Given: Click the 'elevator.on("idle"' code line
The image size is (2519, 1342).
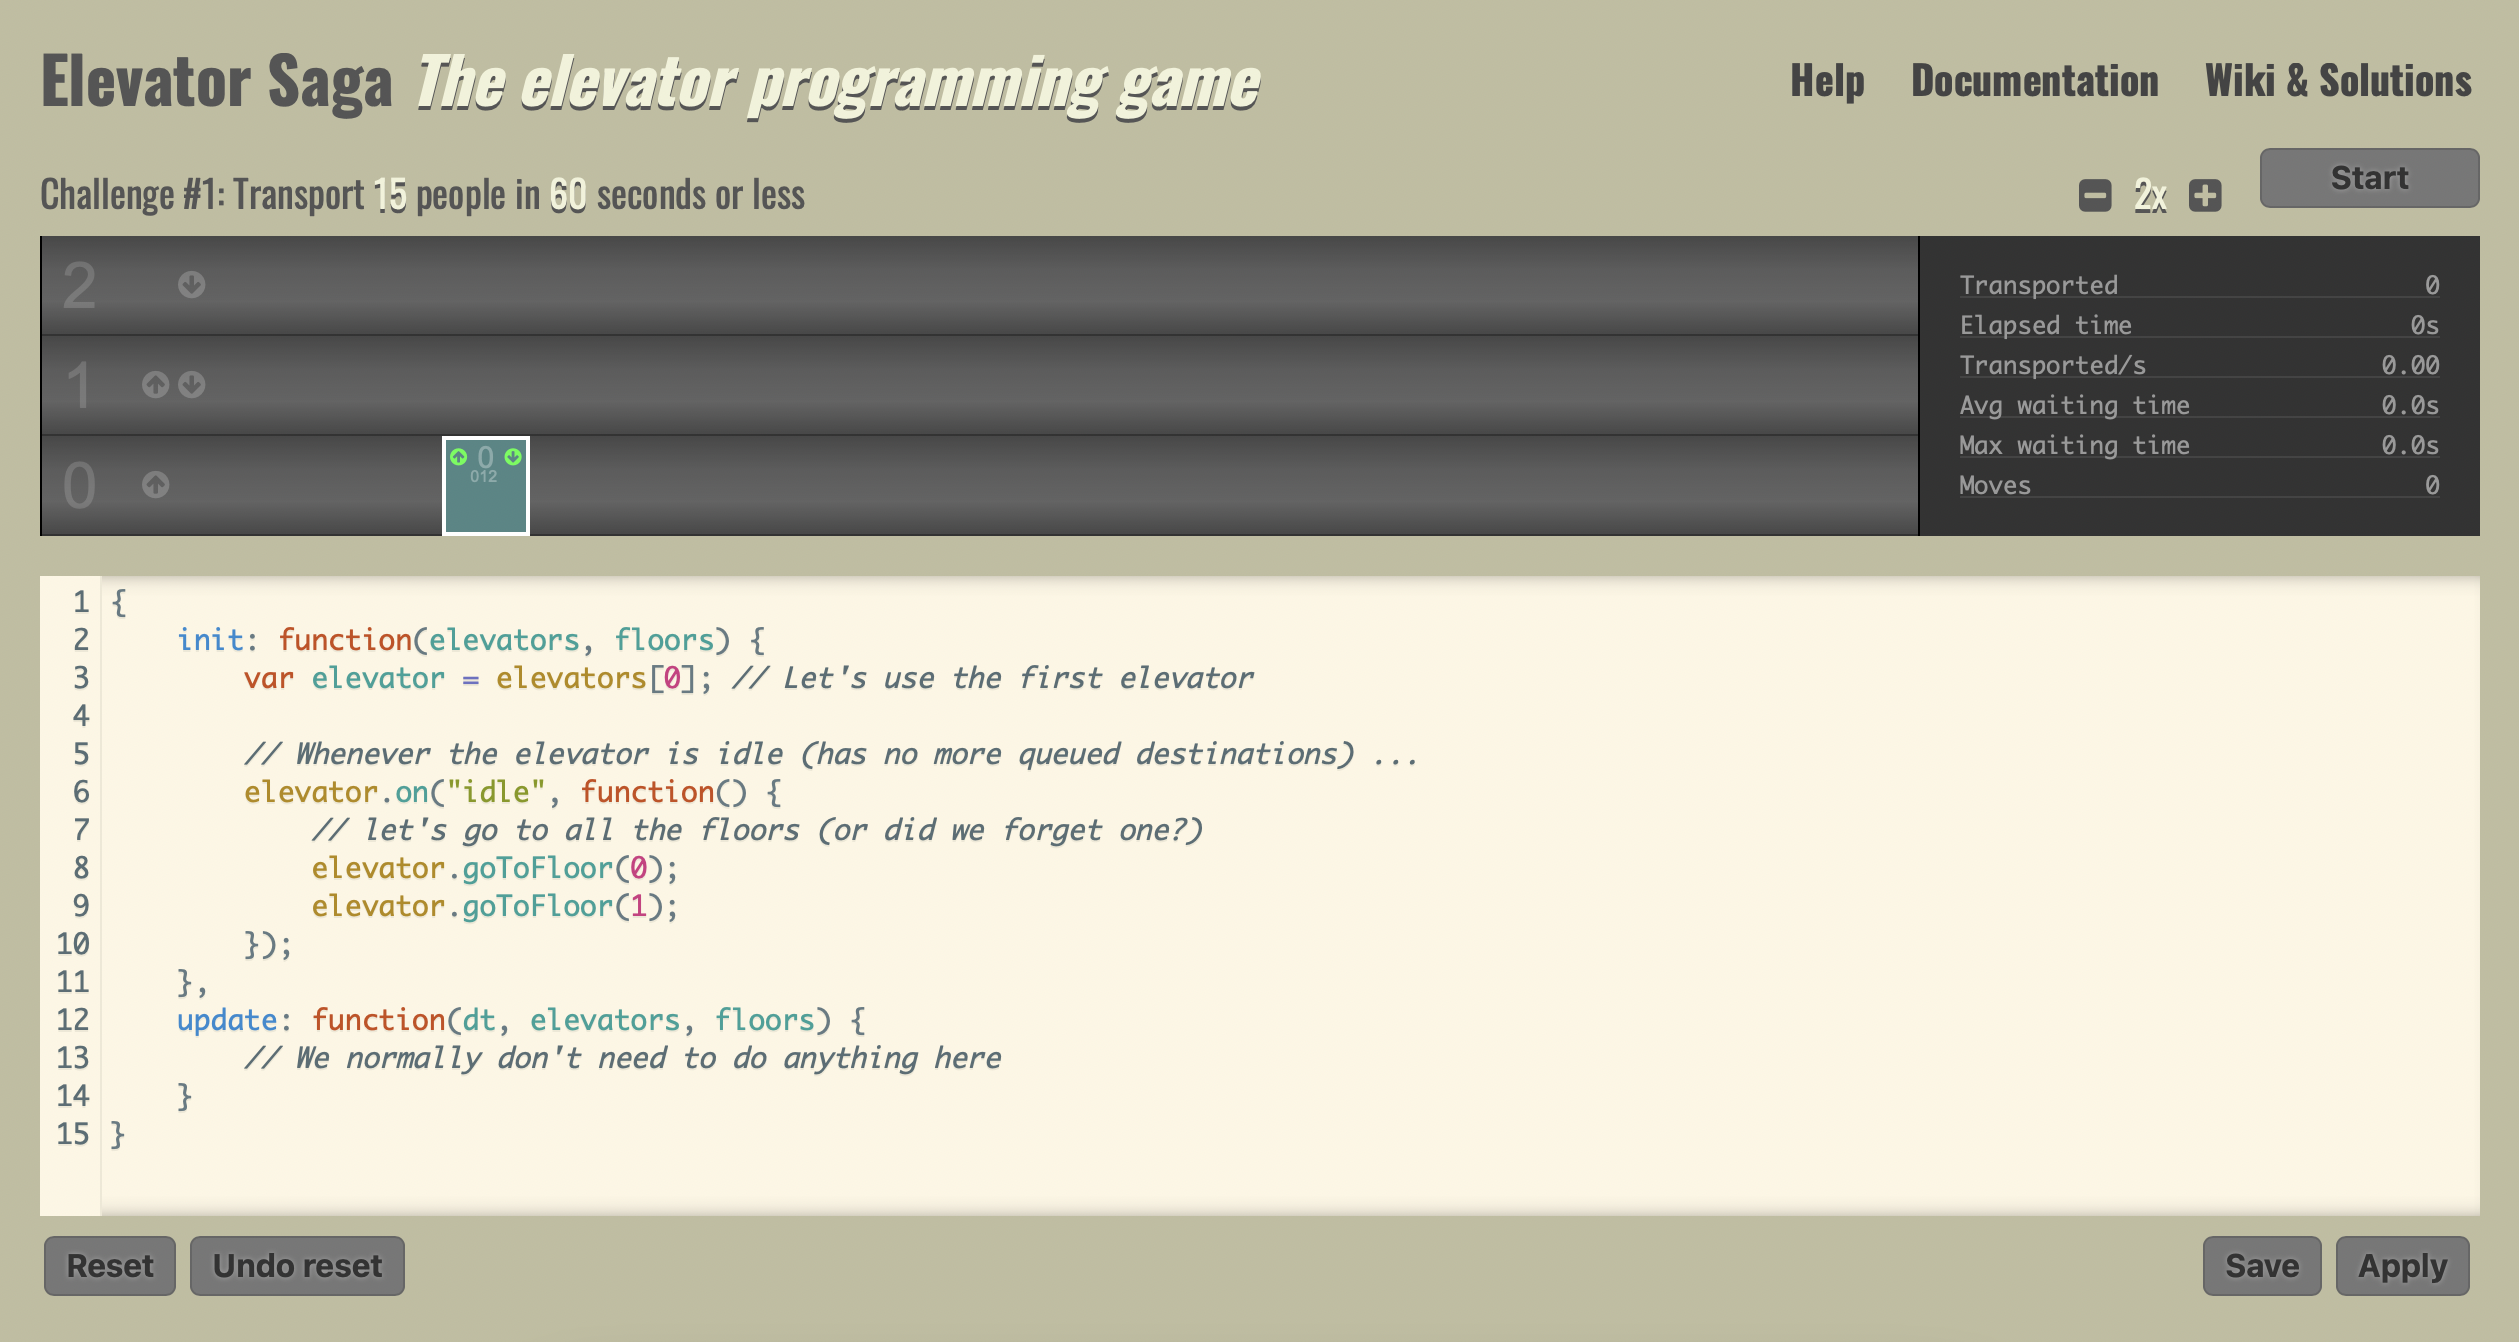Looking at the screenshot, I should (x=513, y=792).
